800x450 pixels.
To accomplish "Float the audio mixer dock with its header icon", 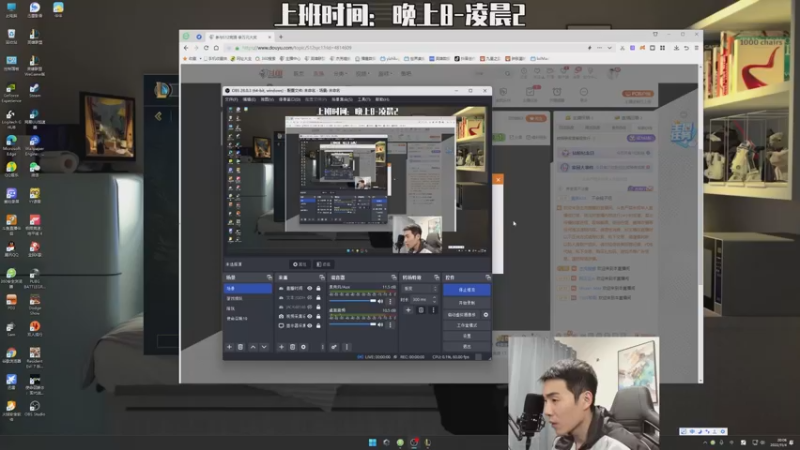I will click(x=393, y=278).
